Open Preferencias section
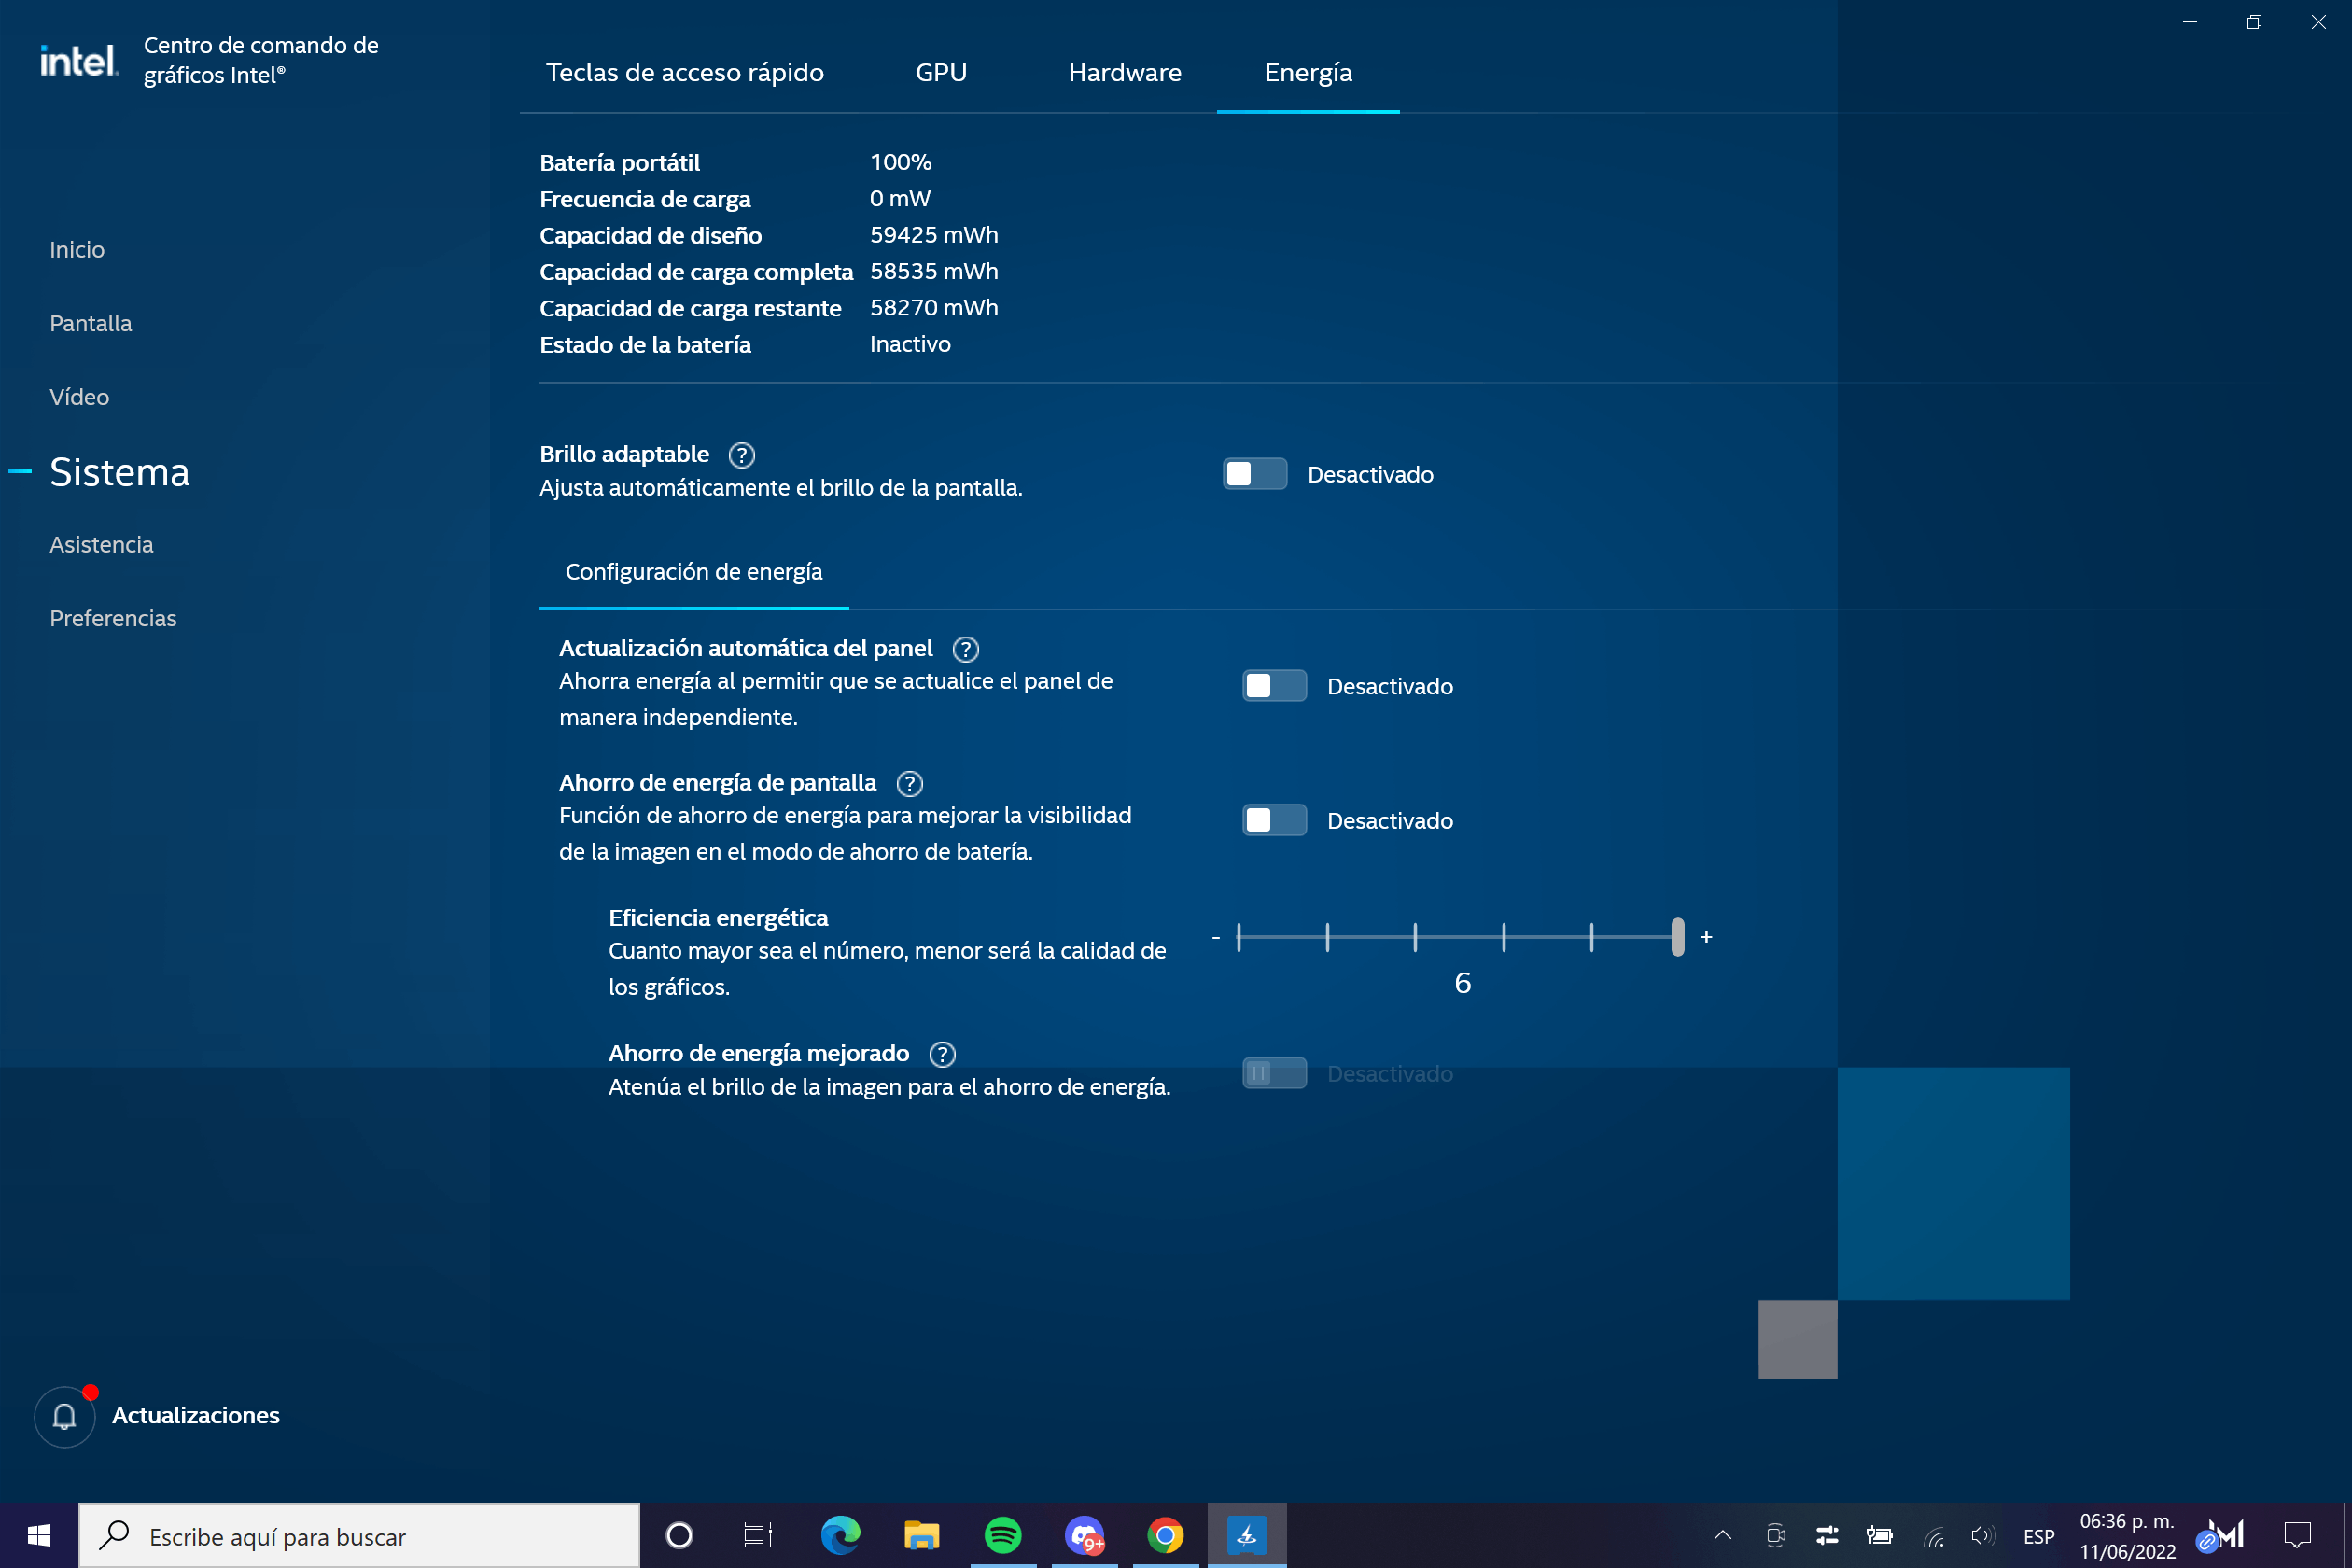Screen dimensions: 2352x1568 point(113,618)
